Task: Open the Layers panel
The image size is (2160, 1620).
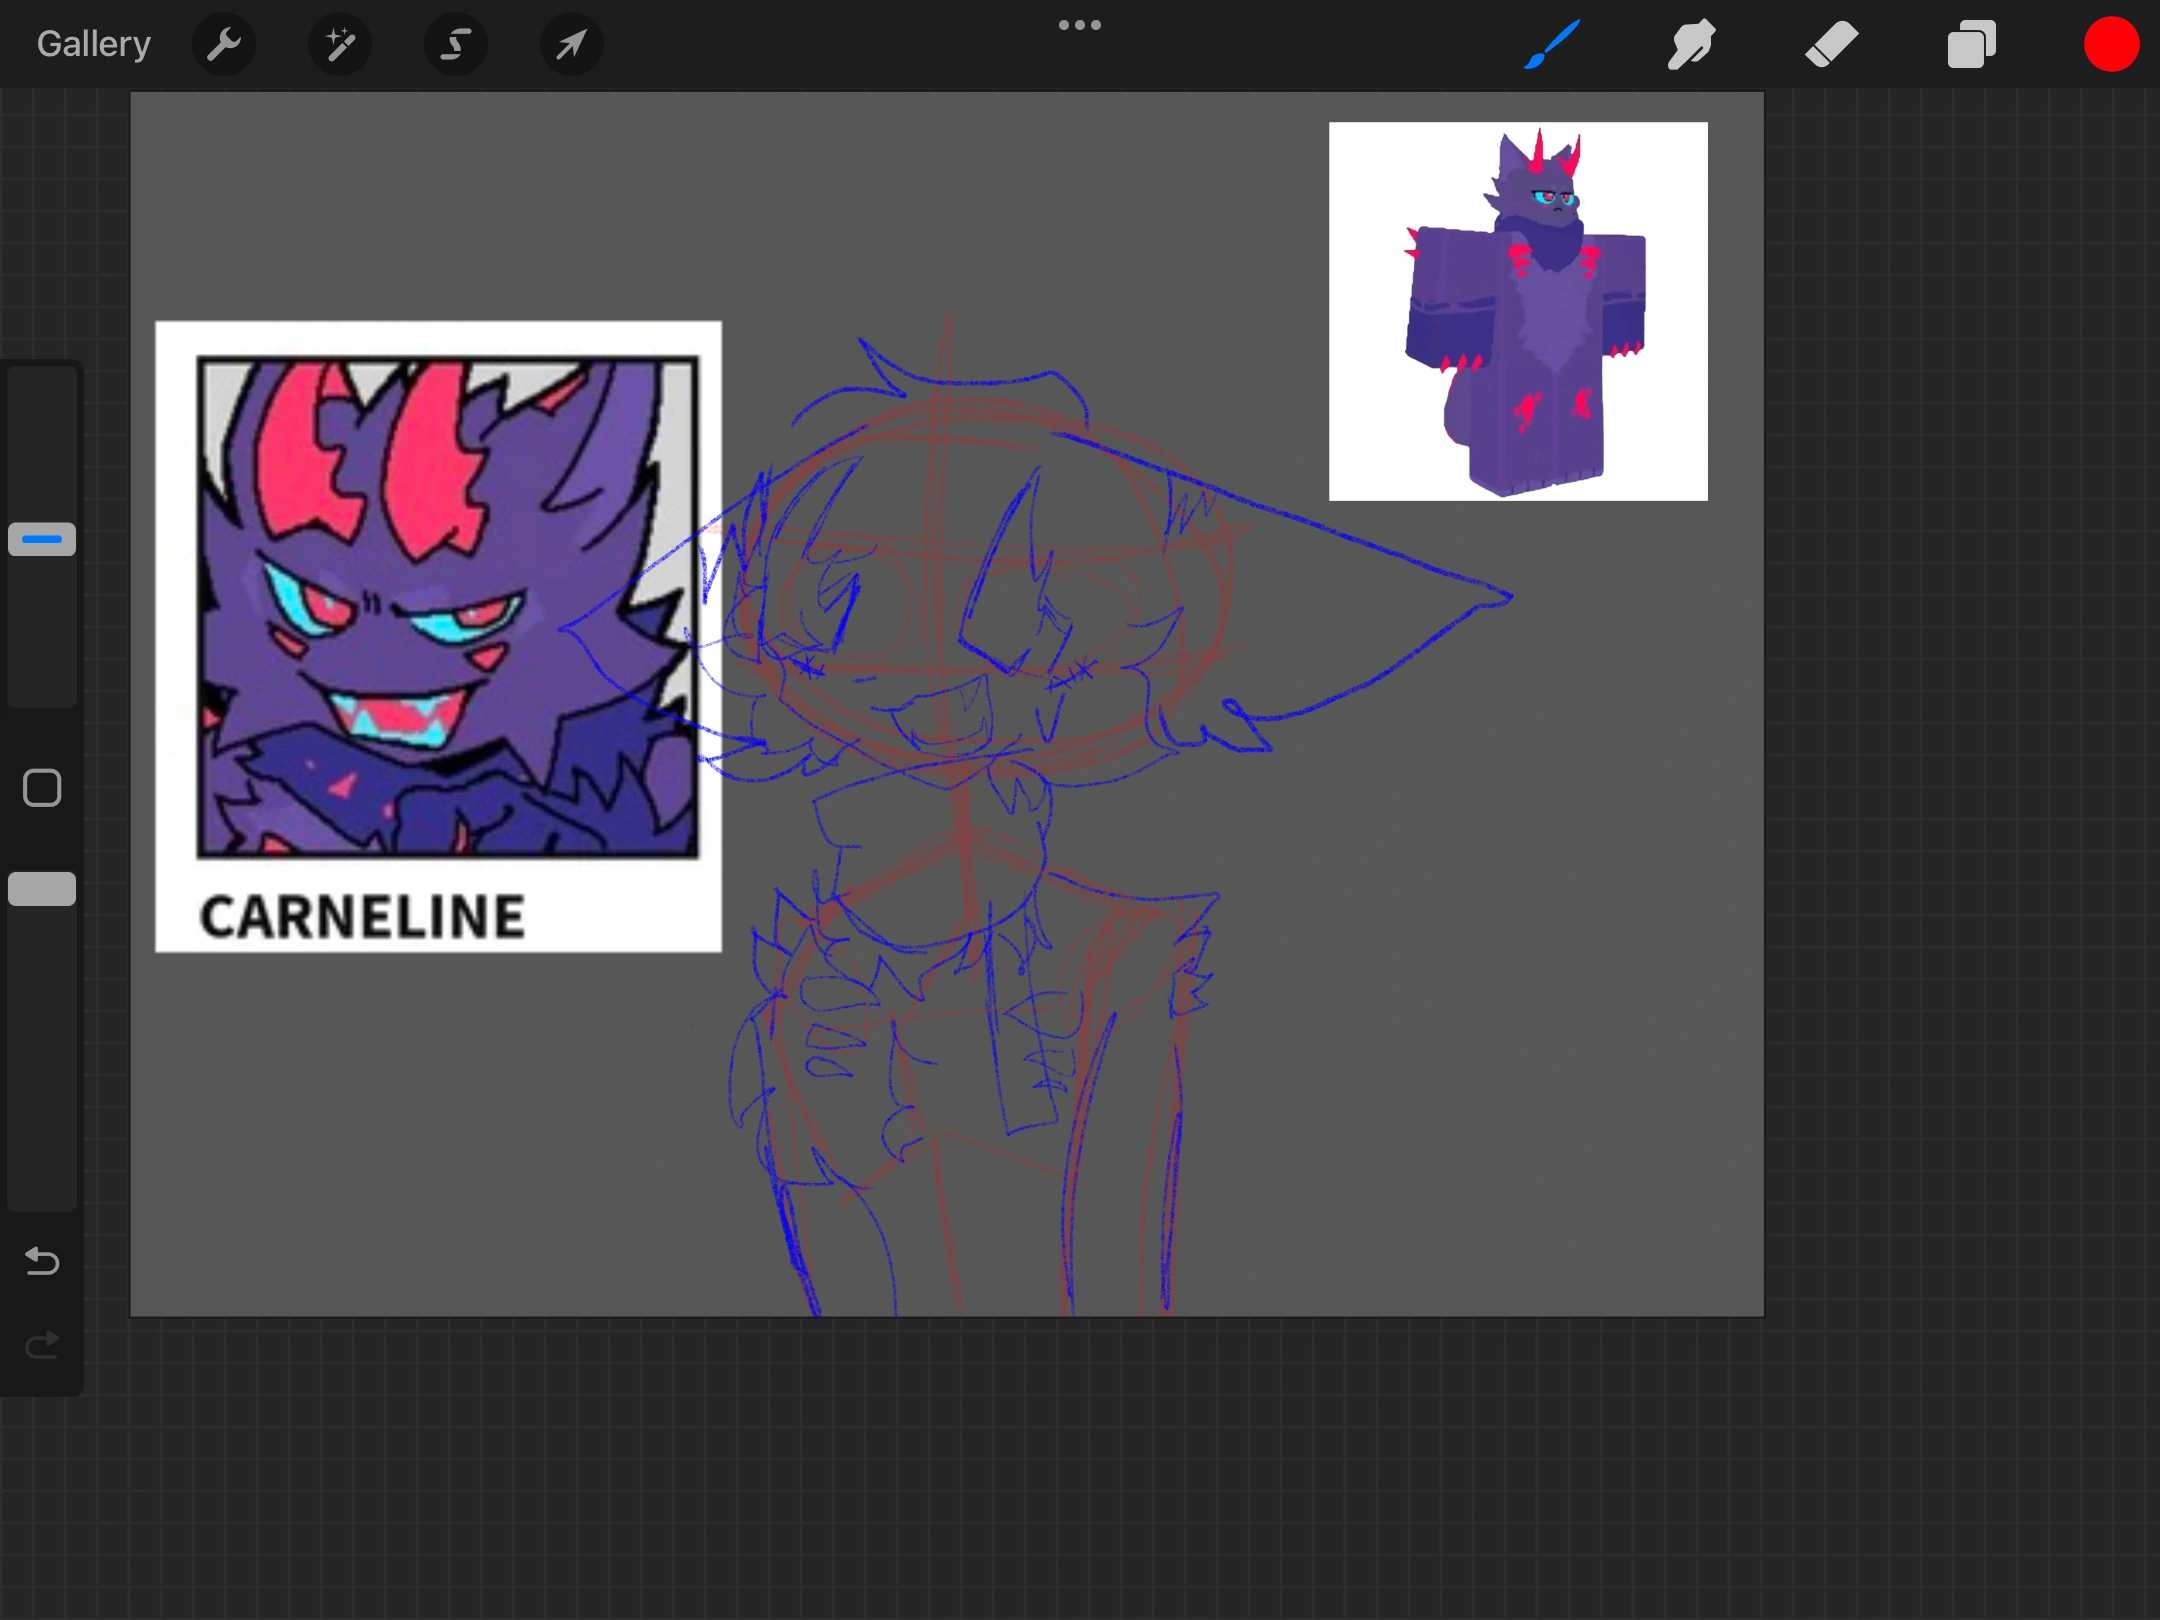Action: (x=1971, y=44)
